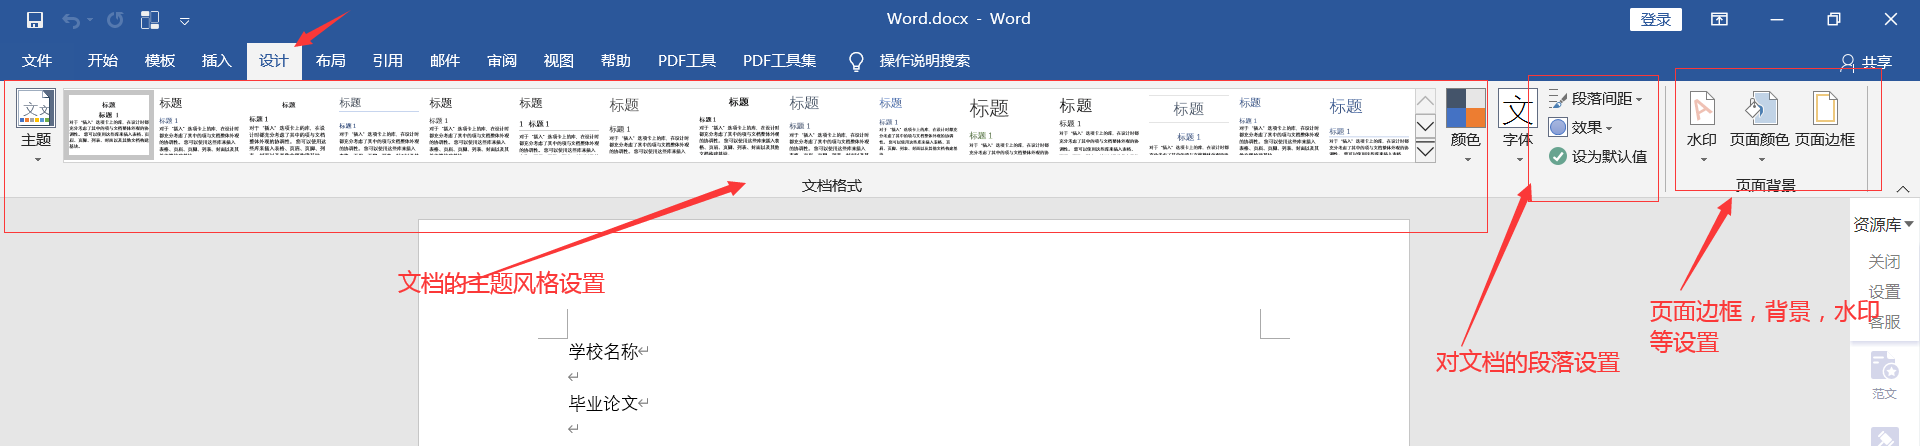Image resolution: width=1920 pixels, height=446 pixels.
Task: Open the 资源库 dropdown in side pane
Action: point(1884,225)
